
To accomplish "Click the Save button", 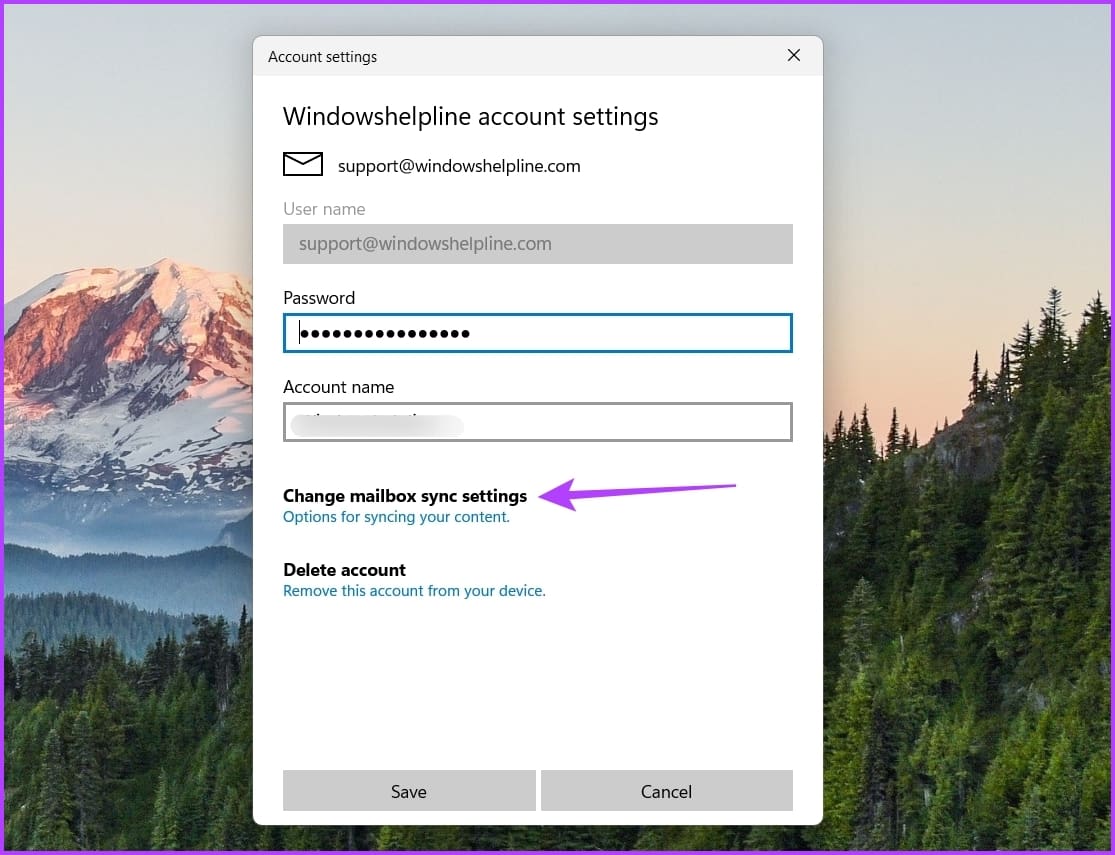I will pyautogui.click(x=409, y=791).
